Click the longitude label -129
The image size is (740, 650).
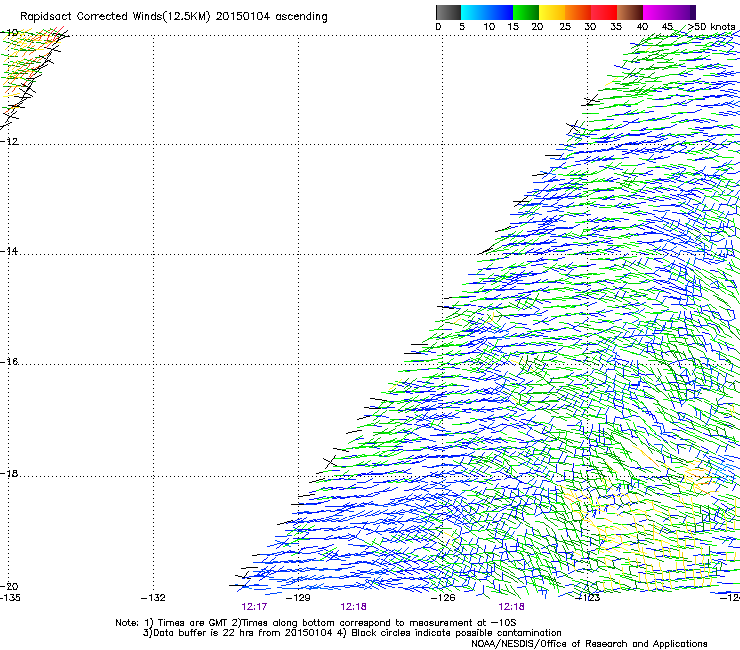coord(298,598)
